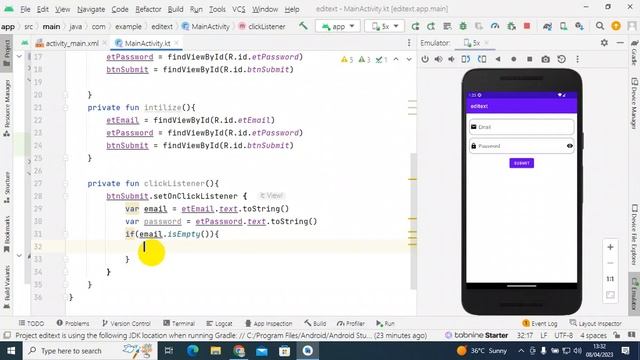This screenshot has height=360, width=640.
Task: Open the Problems tool window
Action: click(73, 323)
